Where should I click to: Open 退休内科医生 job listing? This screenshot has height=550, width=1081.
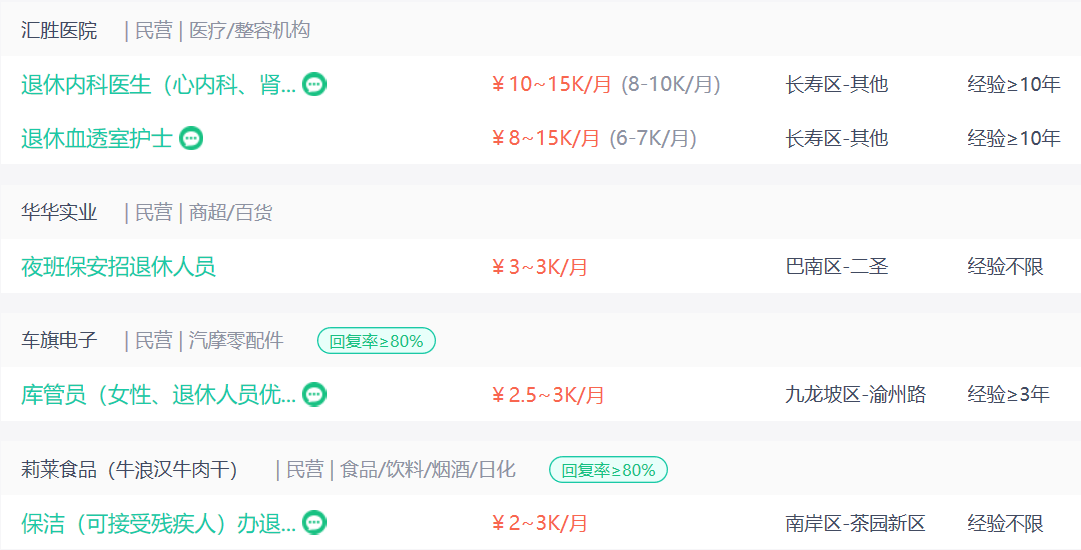159,85
